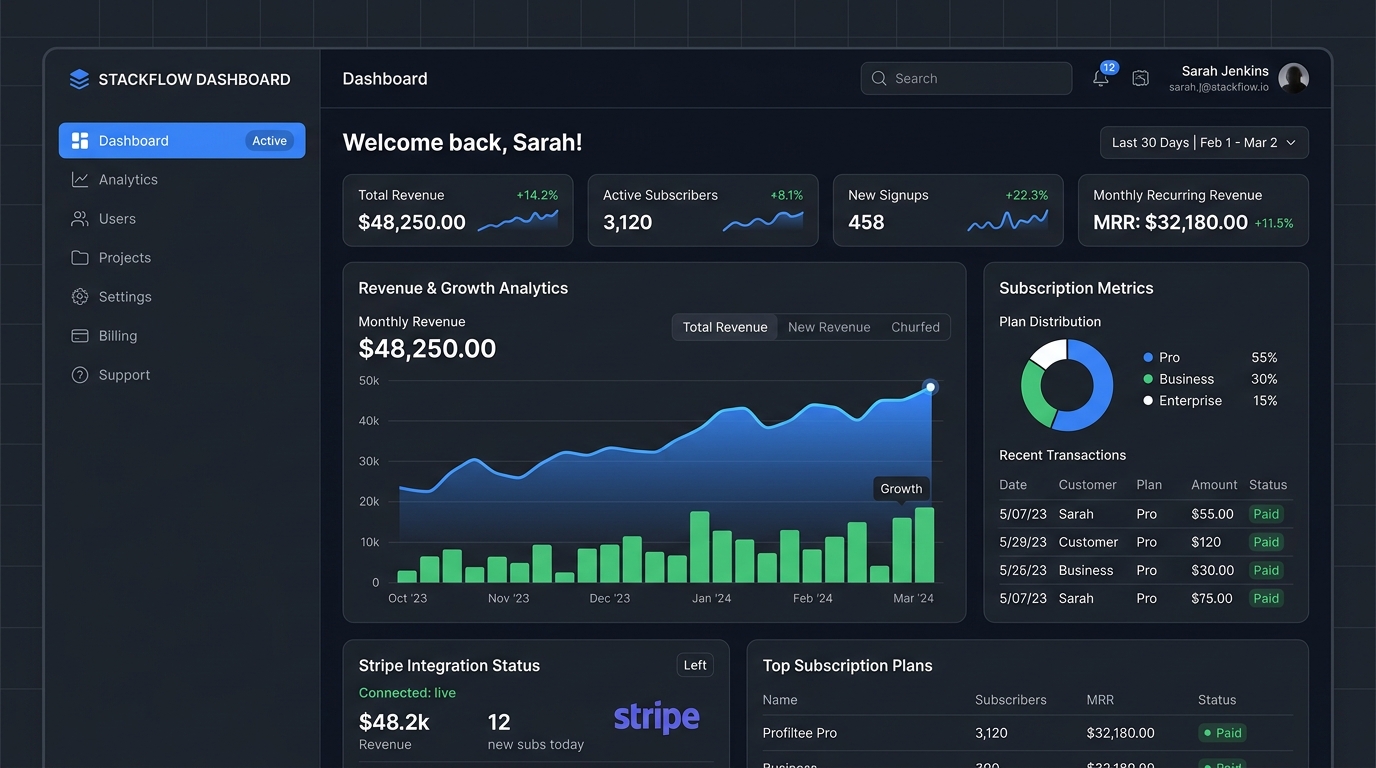The width and height of the screenshot is (1376, 768).
Task: Click the StackFlow layered logo icon
Action: (x=79, y=80)
